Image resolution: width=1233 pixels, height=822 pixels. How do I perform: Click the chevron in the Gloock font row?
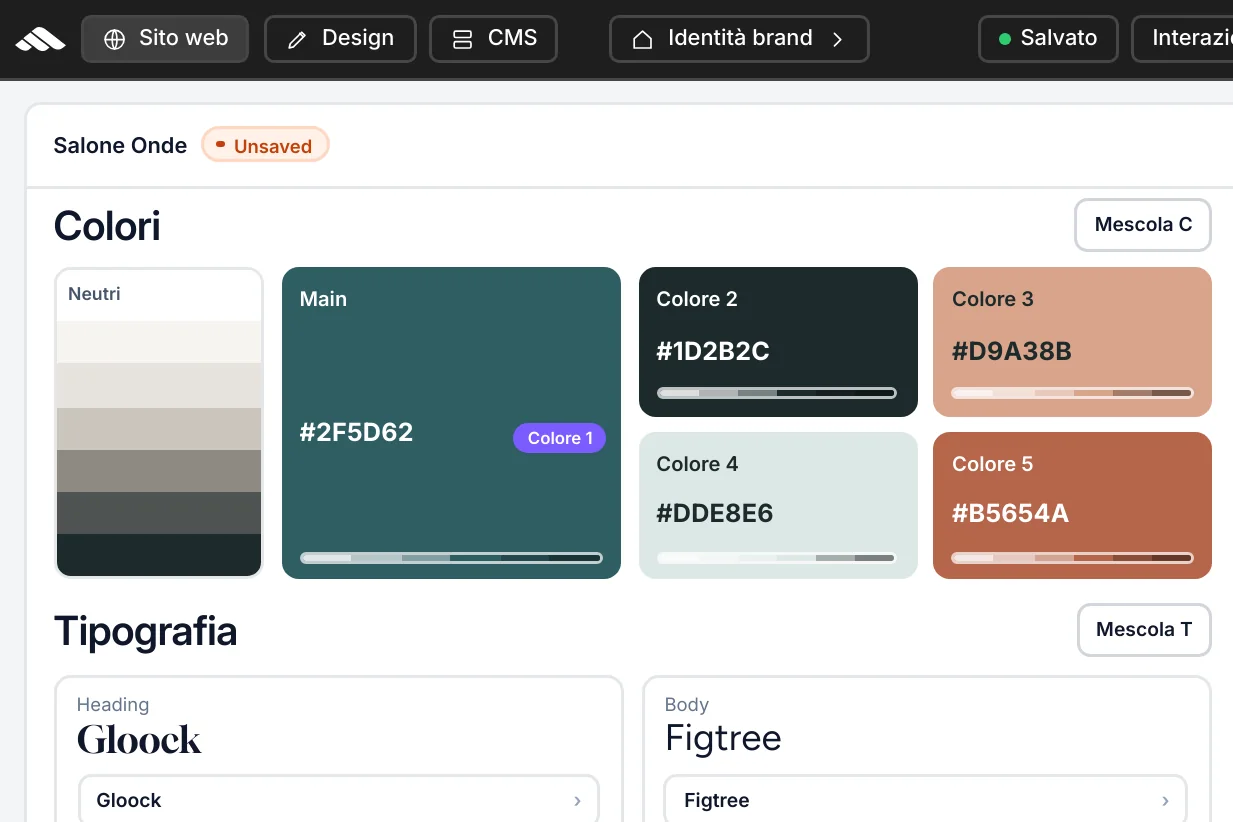(x=577, y=801)
